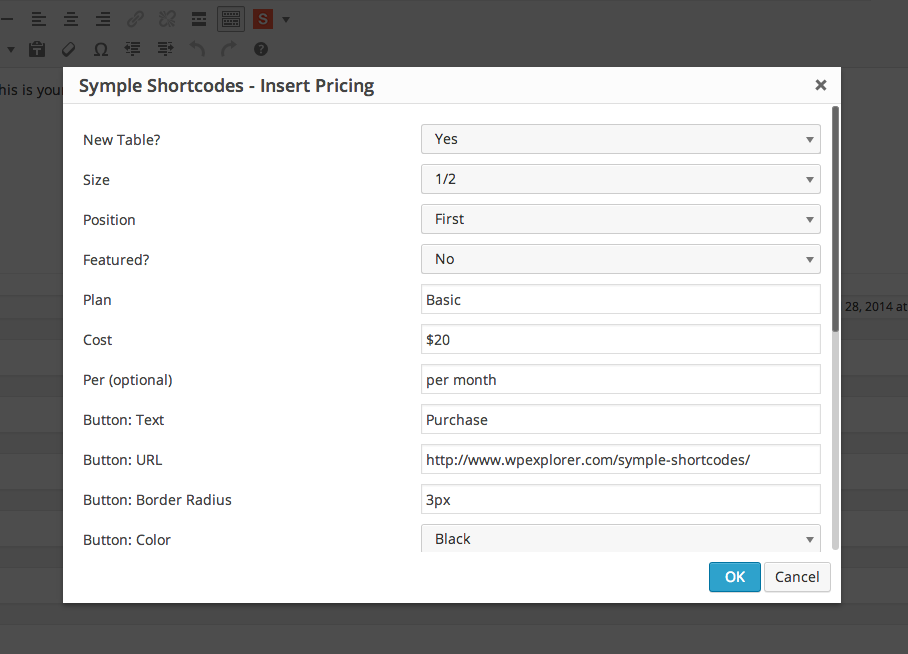Open the New Table? dropdown showing Yes
The image size is (908, 654).
(x=621, y=139)
